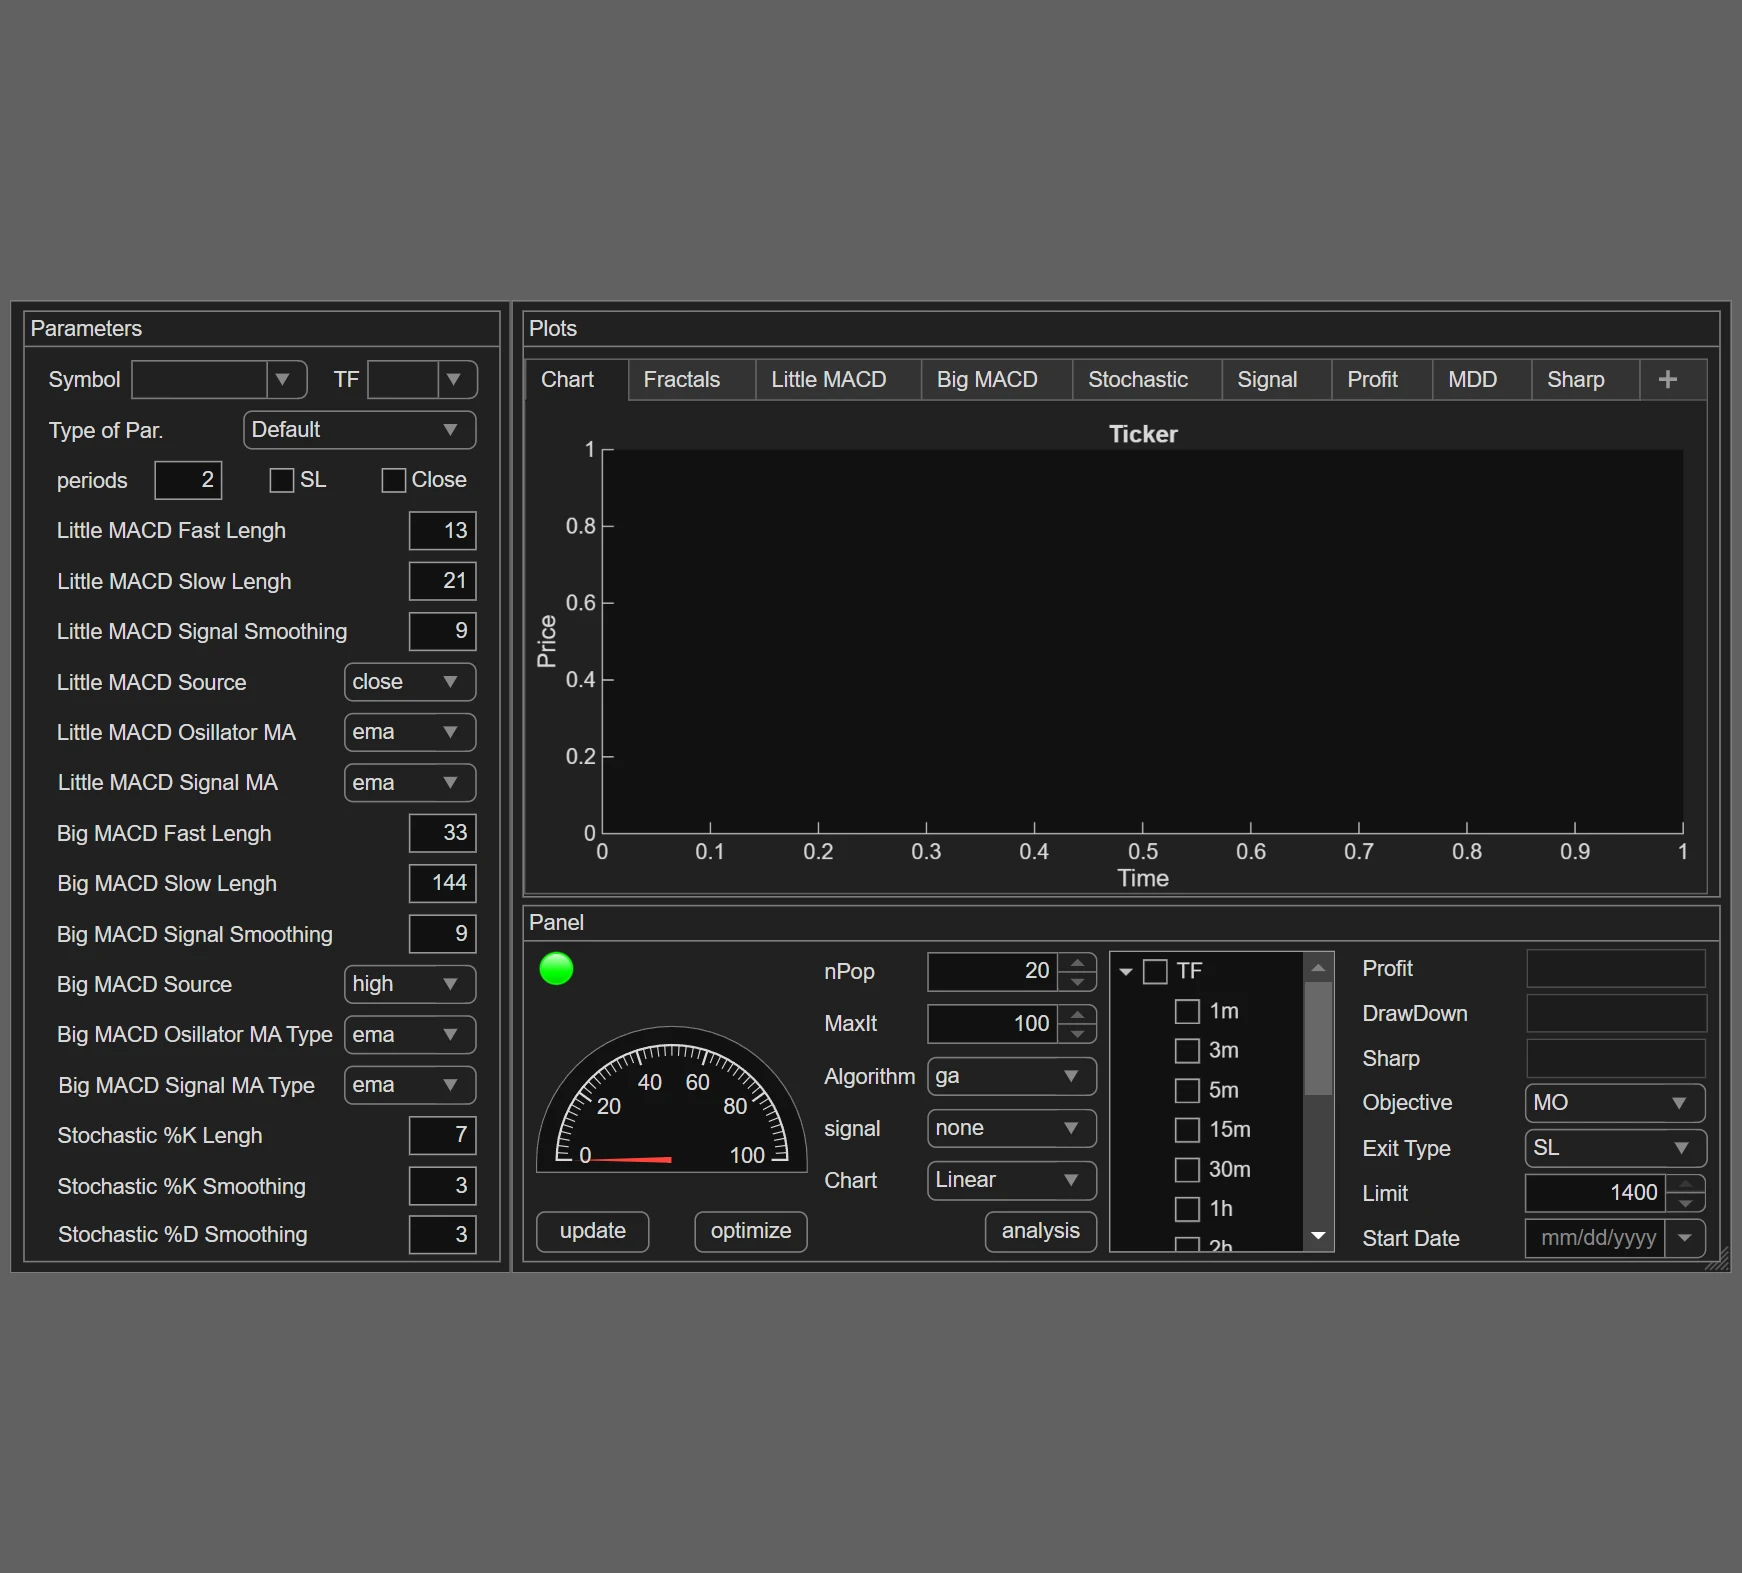Increase nPop with the up spinner arrow
This screenshot has width=1742, height=1573.
click(1077, 963)
